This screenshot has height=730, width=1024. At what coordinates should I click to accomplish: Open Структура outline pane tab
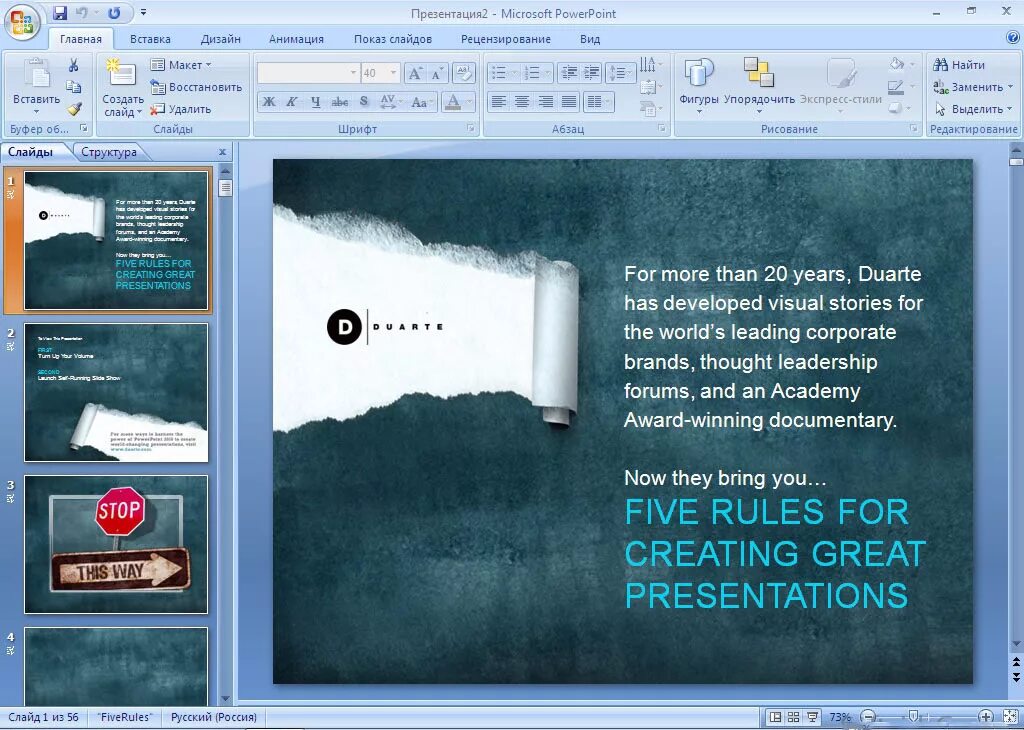[109, 152]
